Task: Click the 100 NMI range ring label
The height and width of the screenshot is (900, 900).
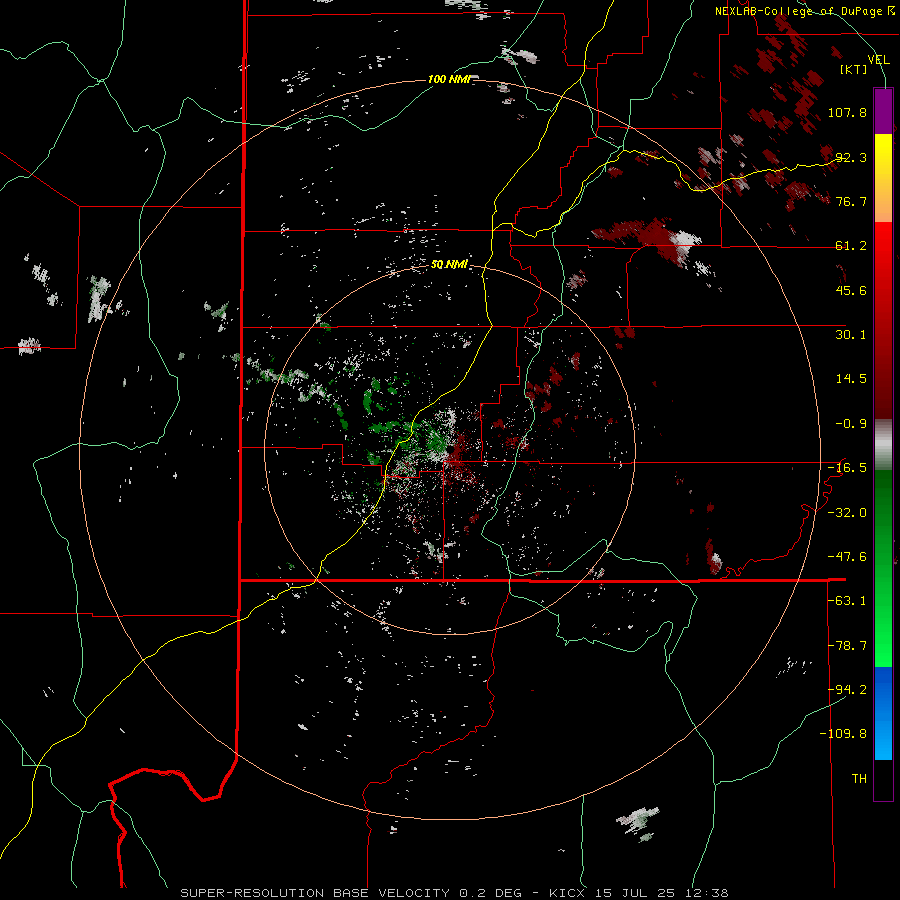Action: (x=449, y=79)
